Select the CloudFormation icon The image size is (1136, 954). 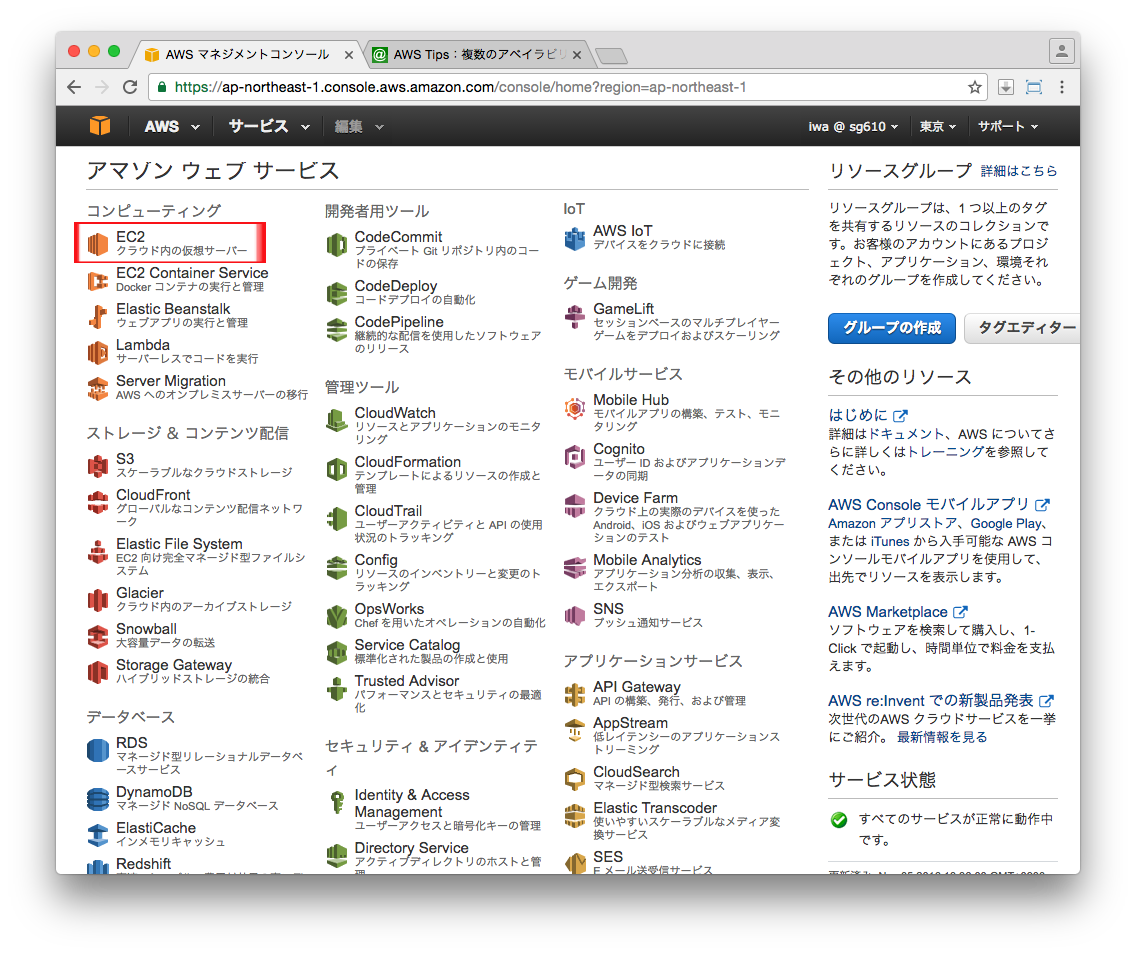click(336, 469)
